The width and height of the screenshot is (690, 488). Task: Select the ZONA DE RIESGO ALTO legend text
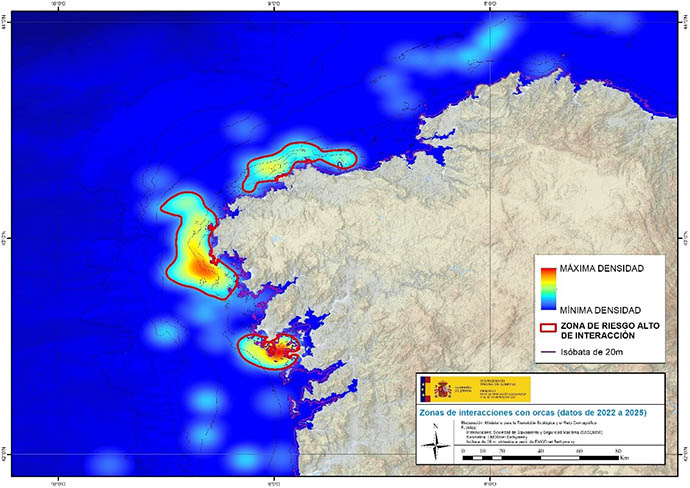point(609,332)
